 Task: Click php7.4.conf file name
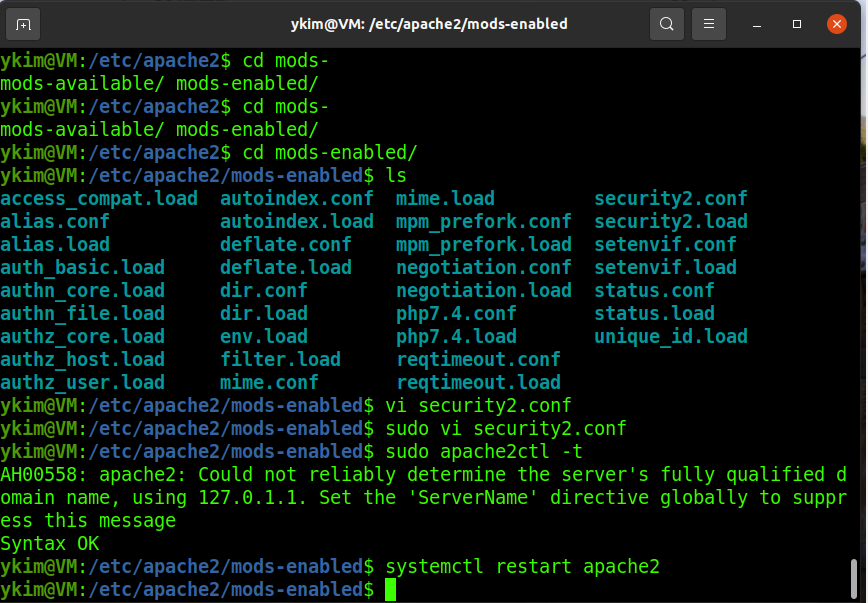click(456, 313)
